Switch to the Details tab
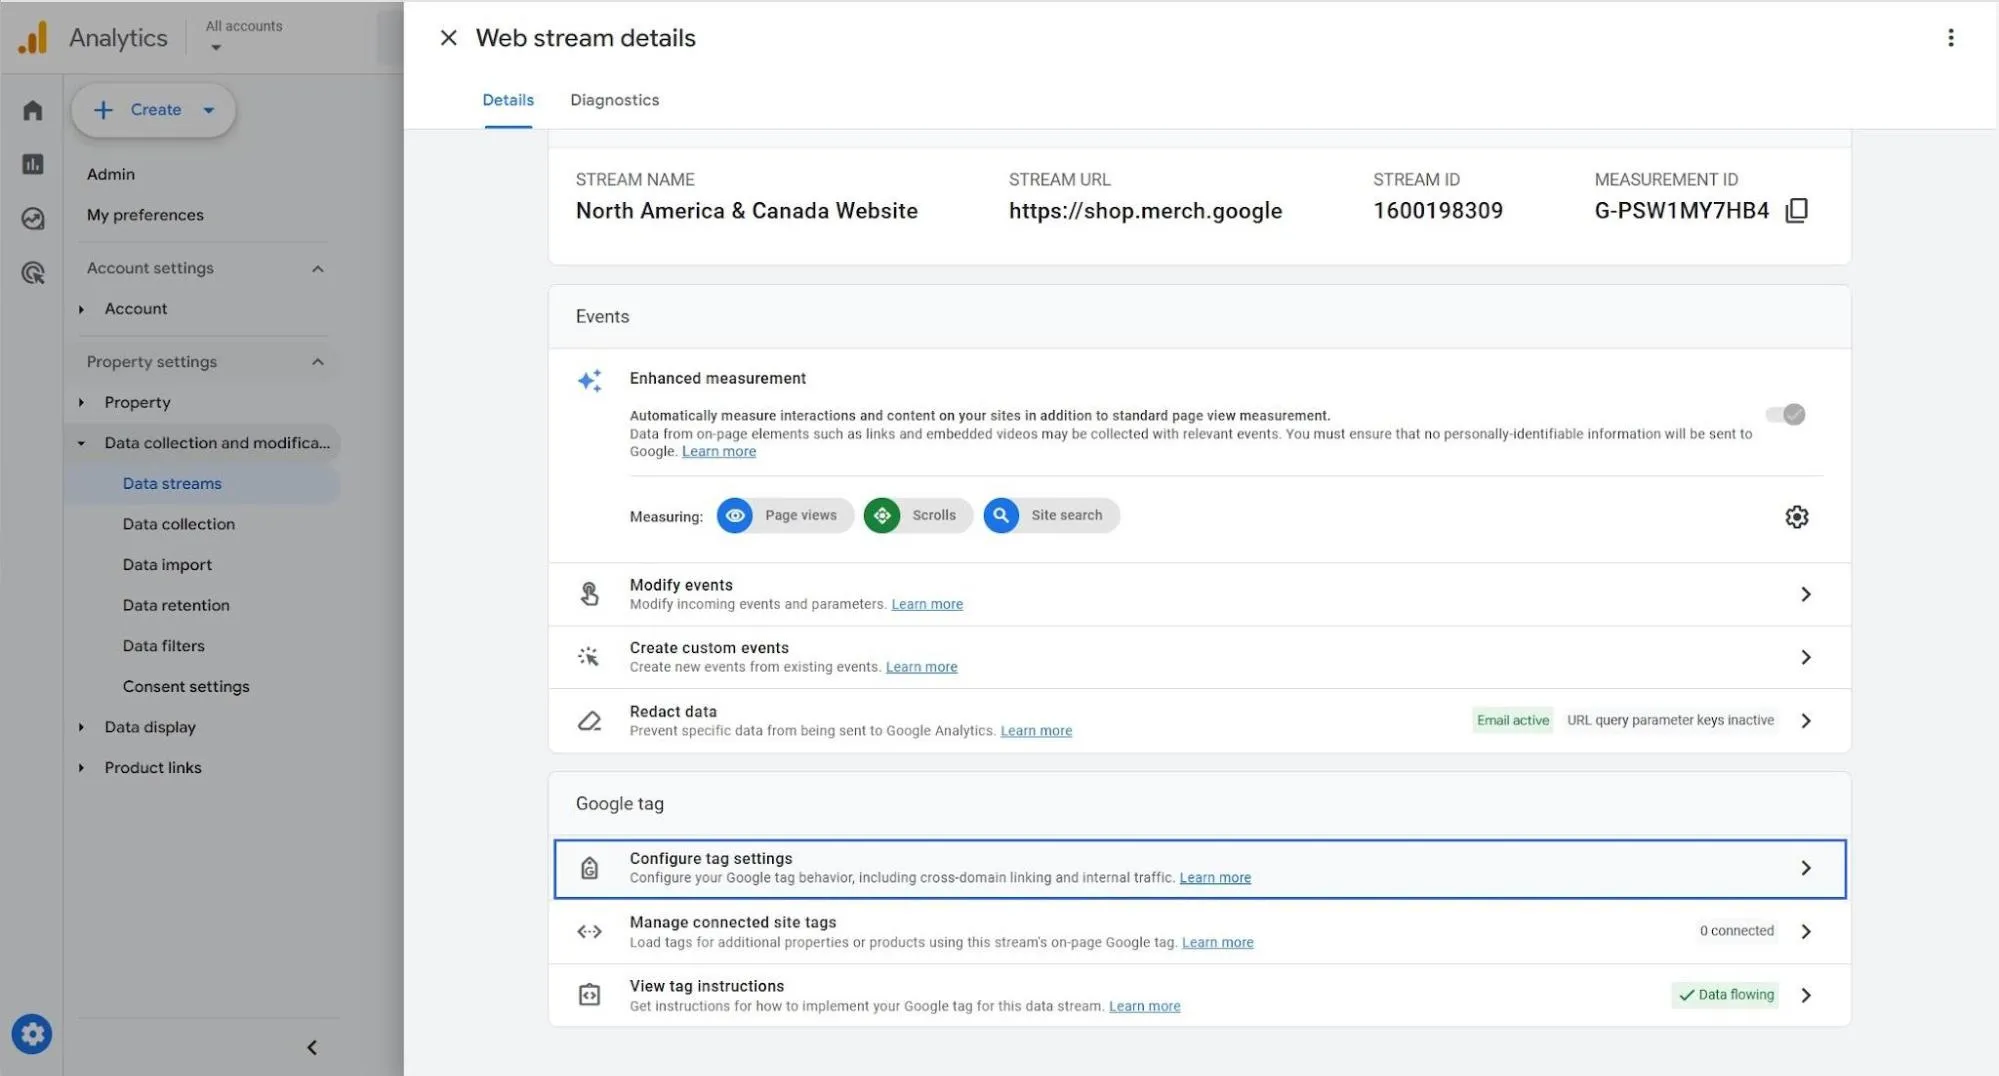This screenshot has width=1999, height=1076. point(508,100)
